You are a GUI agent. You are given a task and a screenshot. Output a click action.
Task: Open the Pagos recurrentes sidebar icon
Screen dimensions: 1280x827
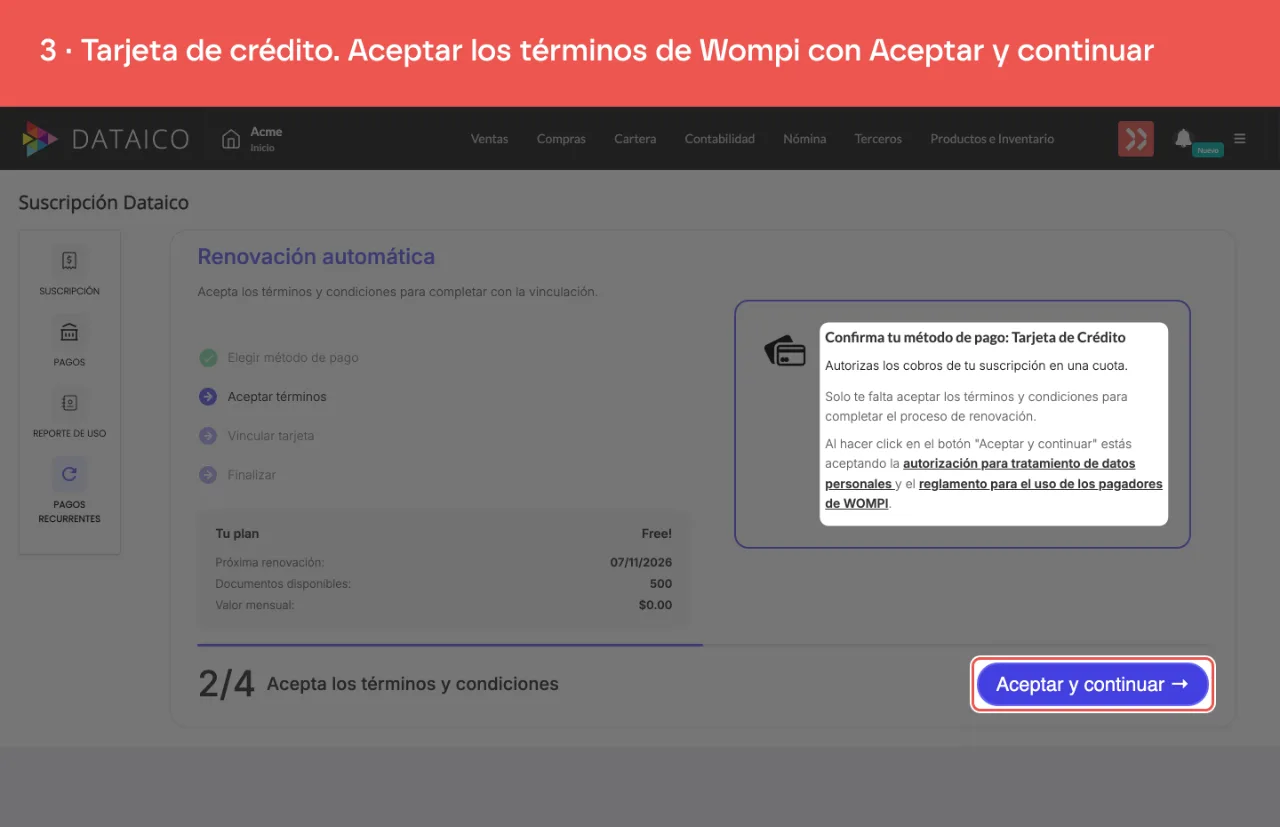click(x=69, y=474)
